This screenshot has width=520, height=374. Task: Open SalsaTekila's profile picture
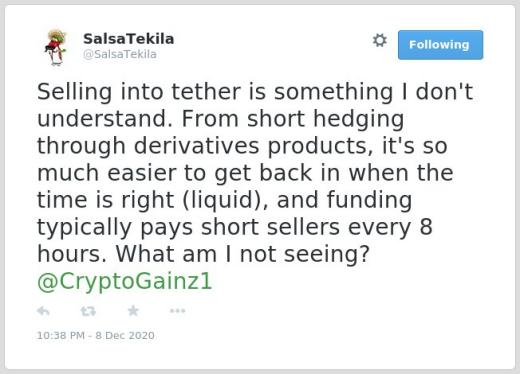[56, 47]
